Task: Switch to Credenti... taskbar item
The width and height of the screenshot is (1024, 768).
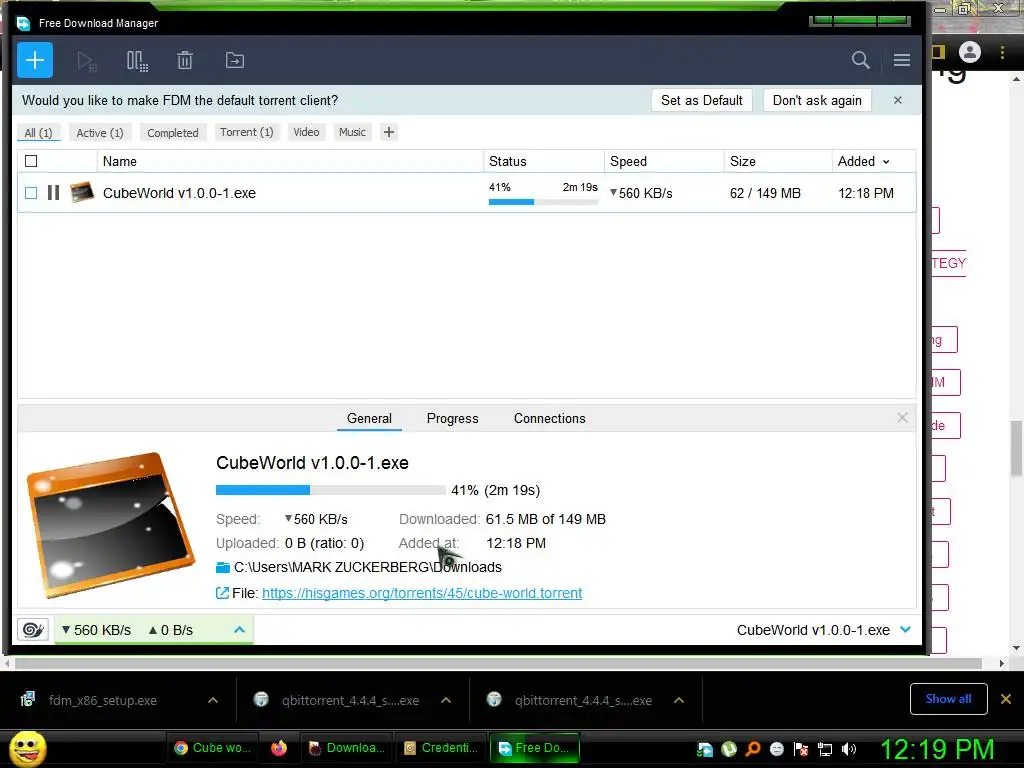Action: pos(441,748)
